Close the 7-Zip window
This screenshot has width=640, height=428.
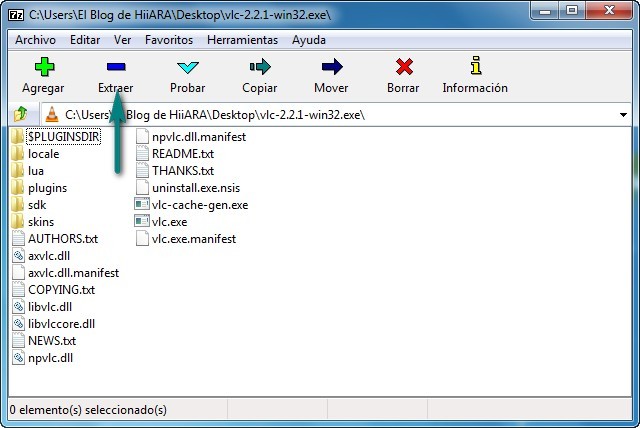(609, 11)
